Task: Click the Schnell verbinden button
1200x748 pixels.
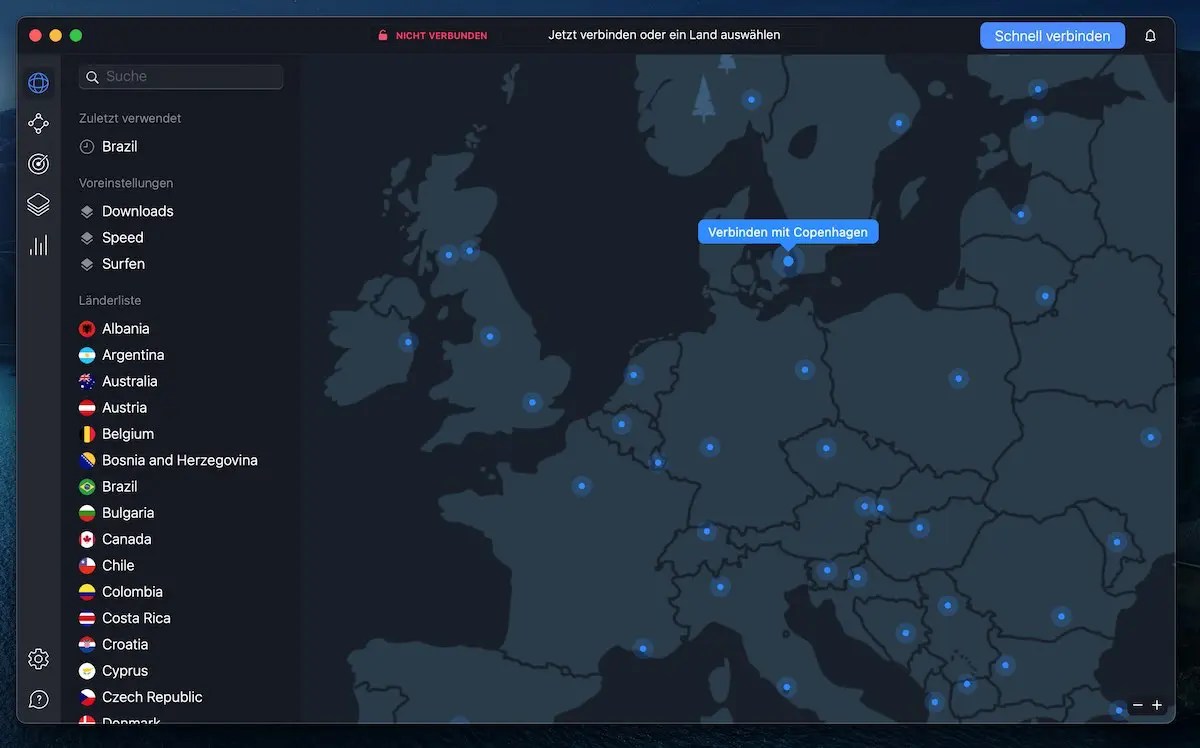Action: [x=1052, y=35]
